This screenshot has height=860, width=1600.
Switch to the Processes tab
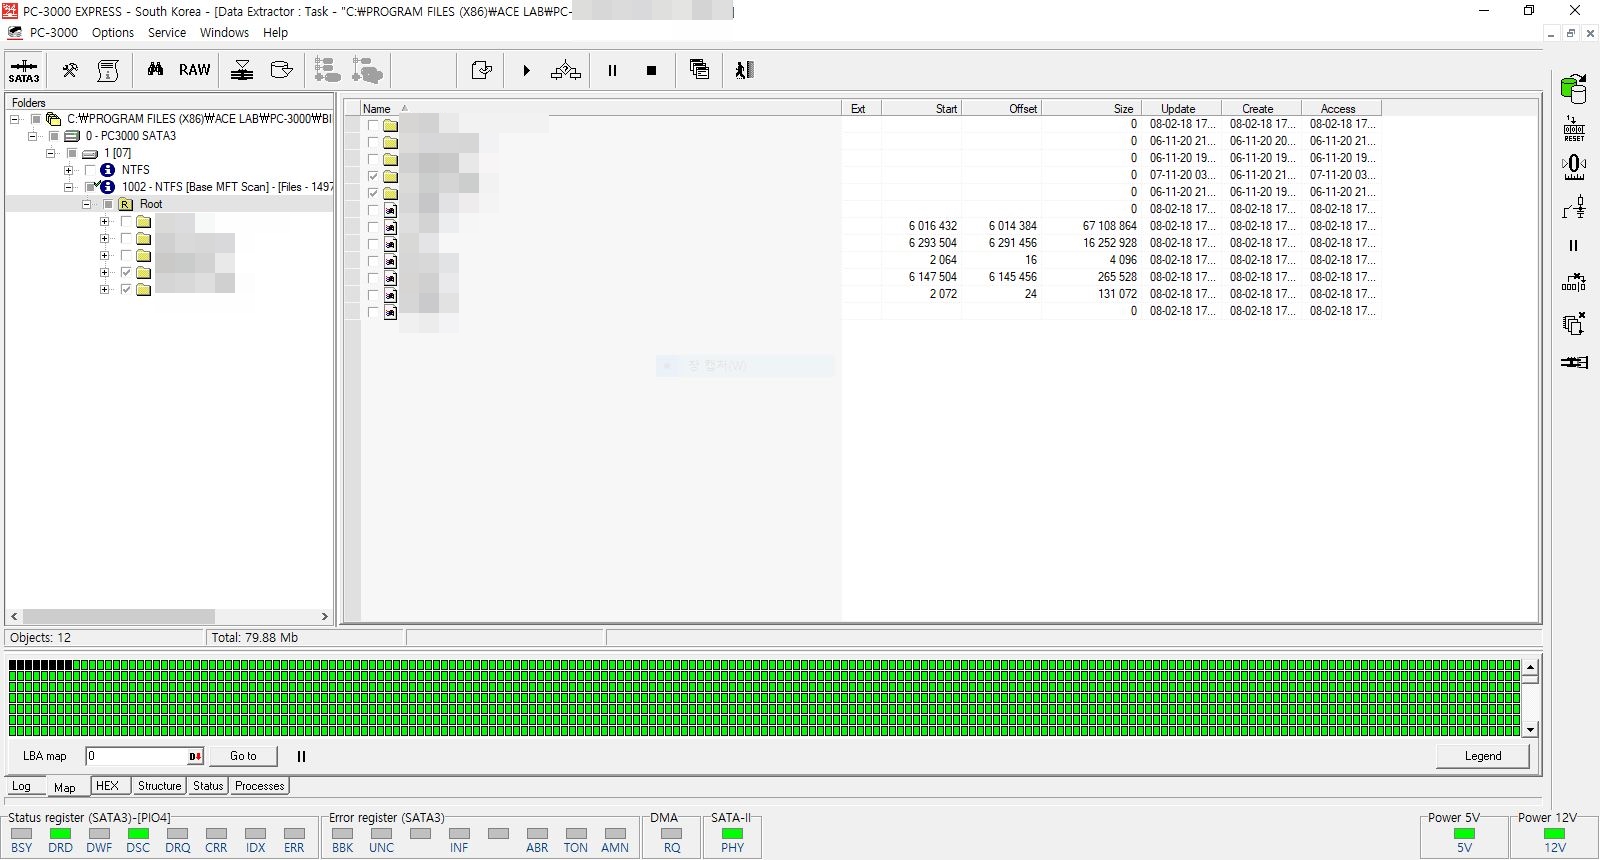(260, 786)
